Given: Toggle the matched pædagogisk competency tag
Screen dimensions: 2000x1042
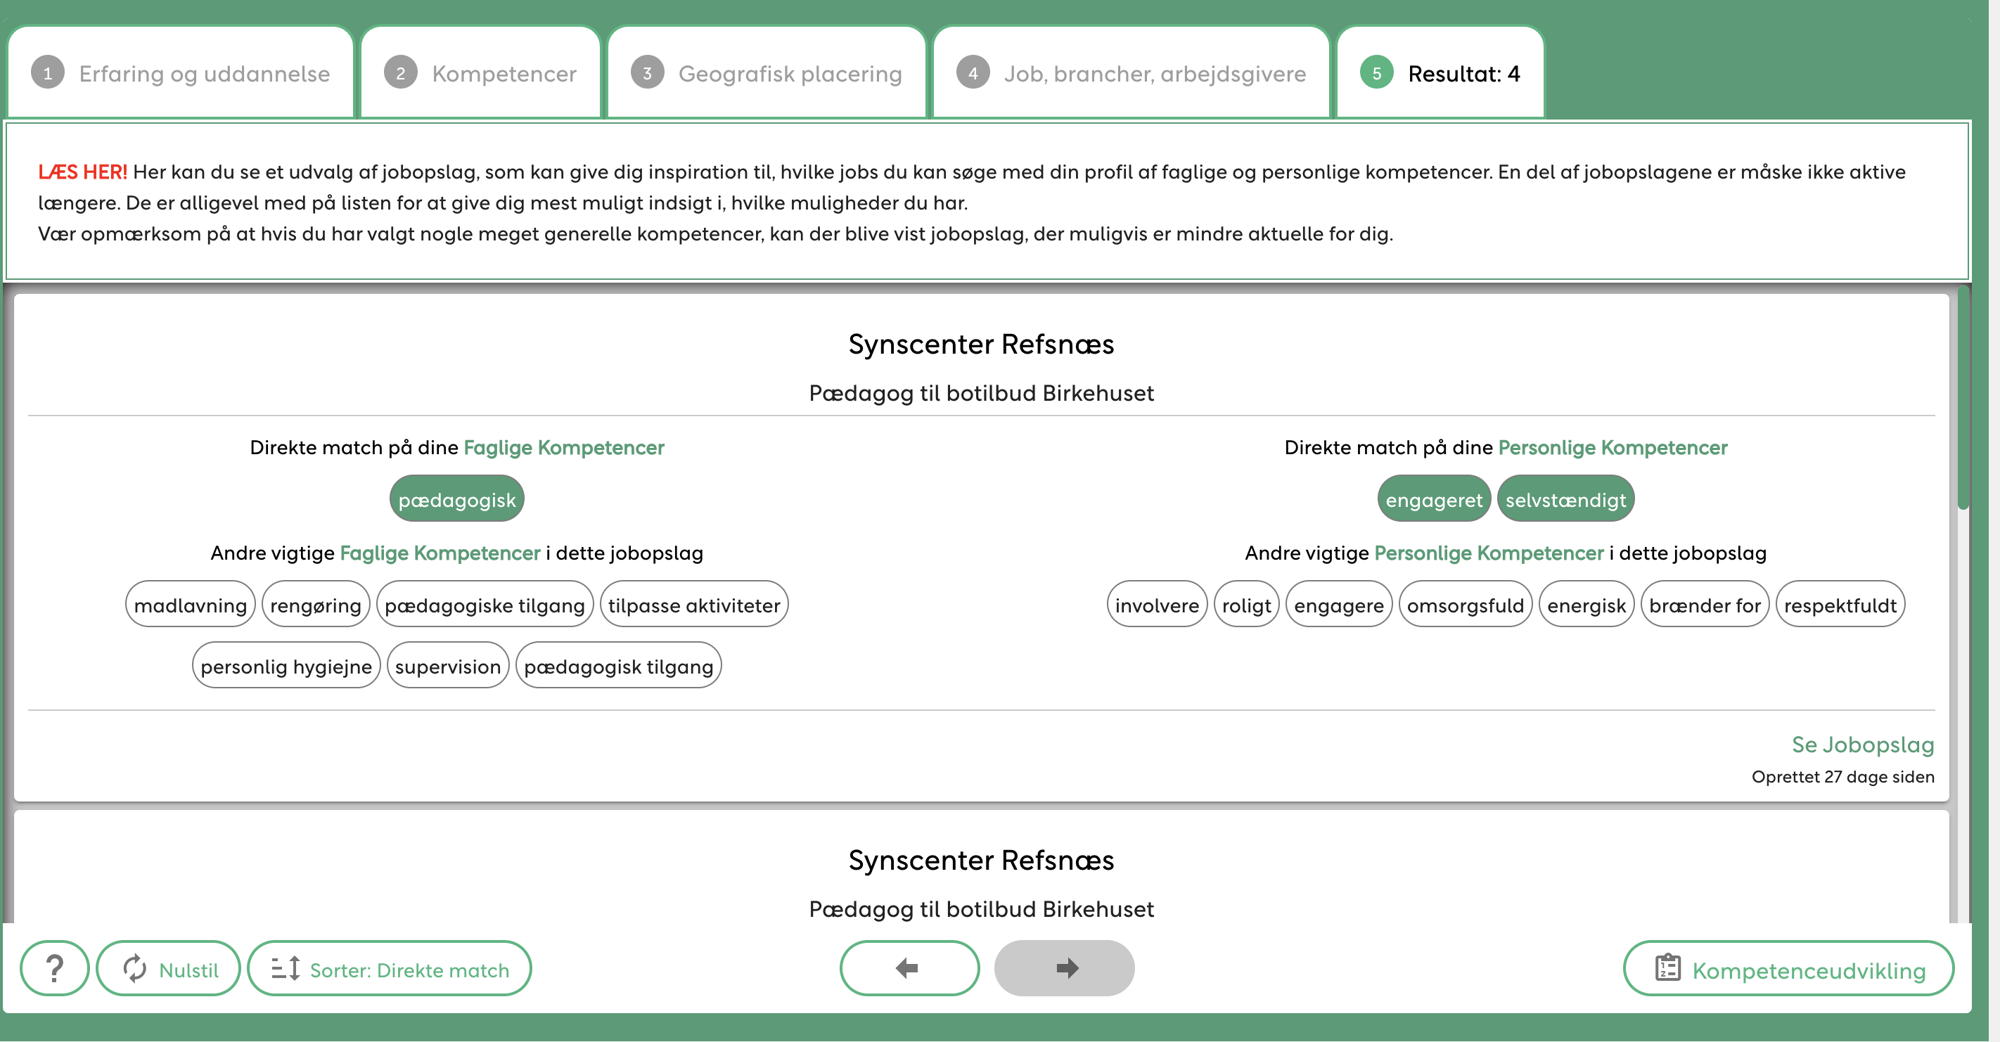Looking at the screenshot, I should click(x=457, y=500).
